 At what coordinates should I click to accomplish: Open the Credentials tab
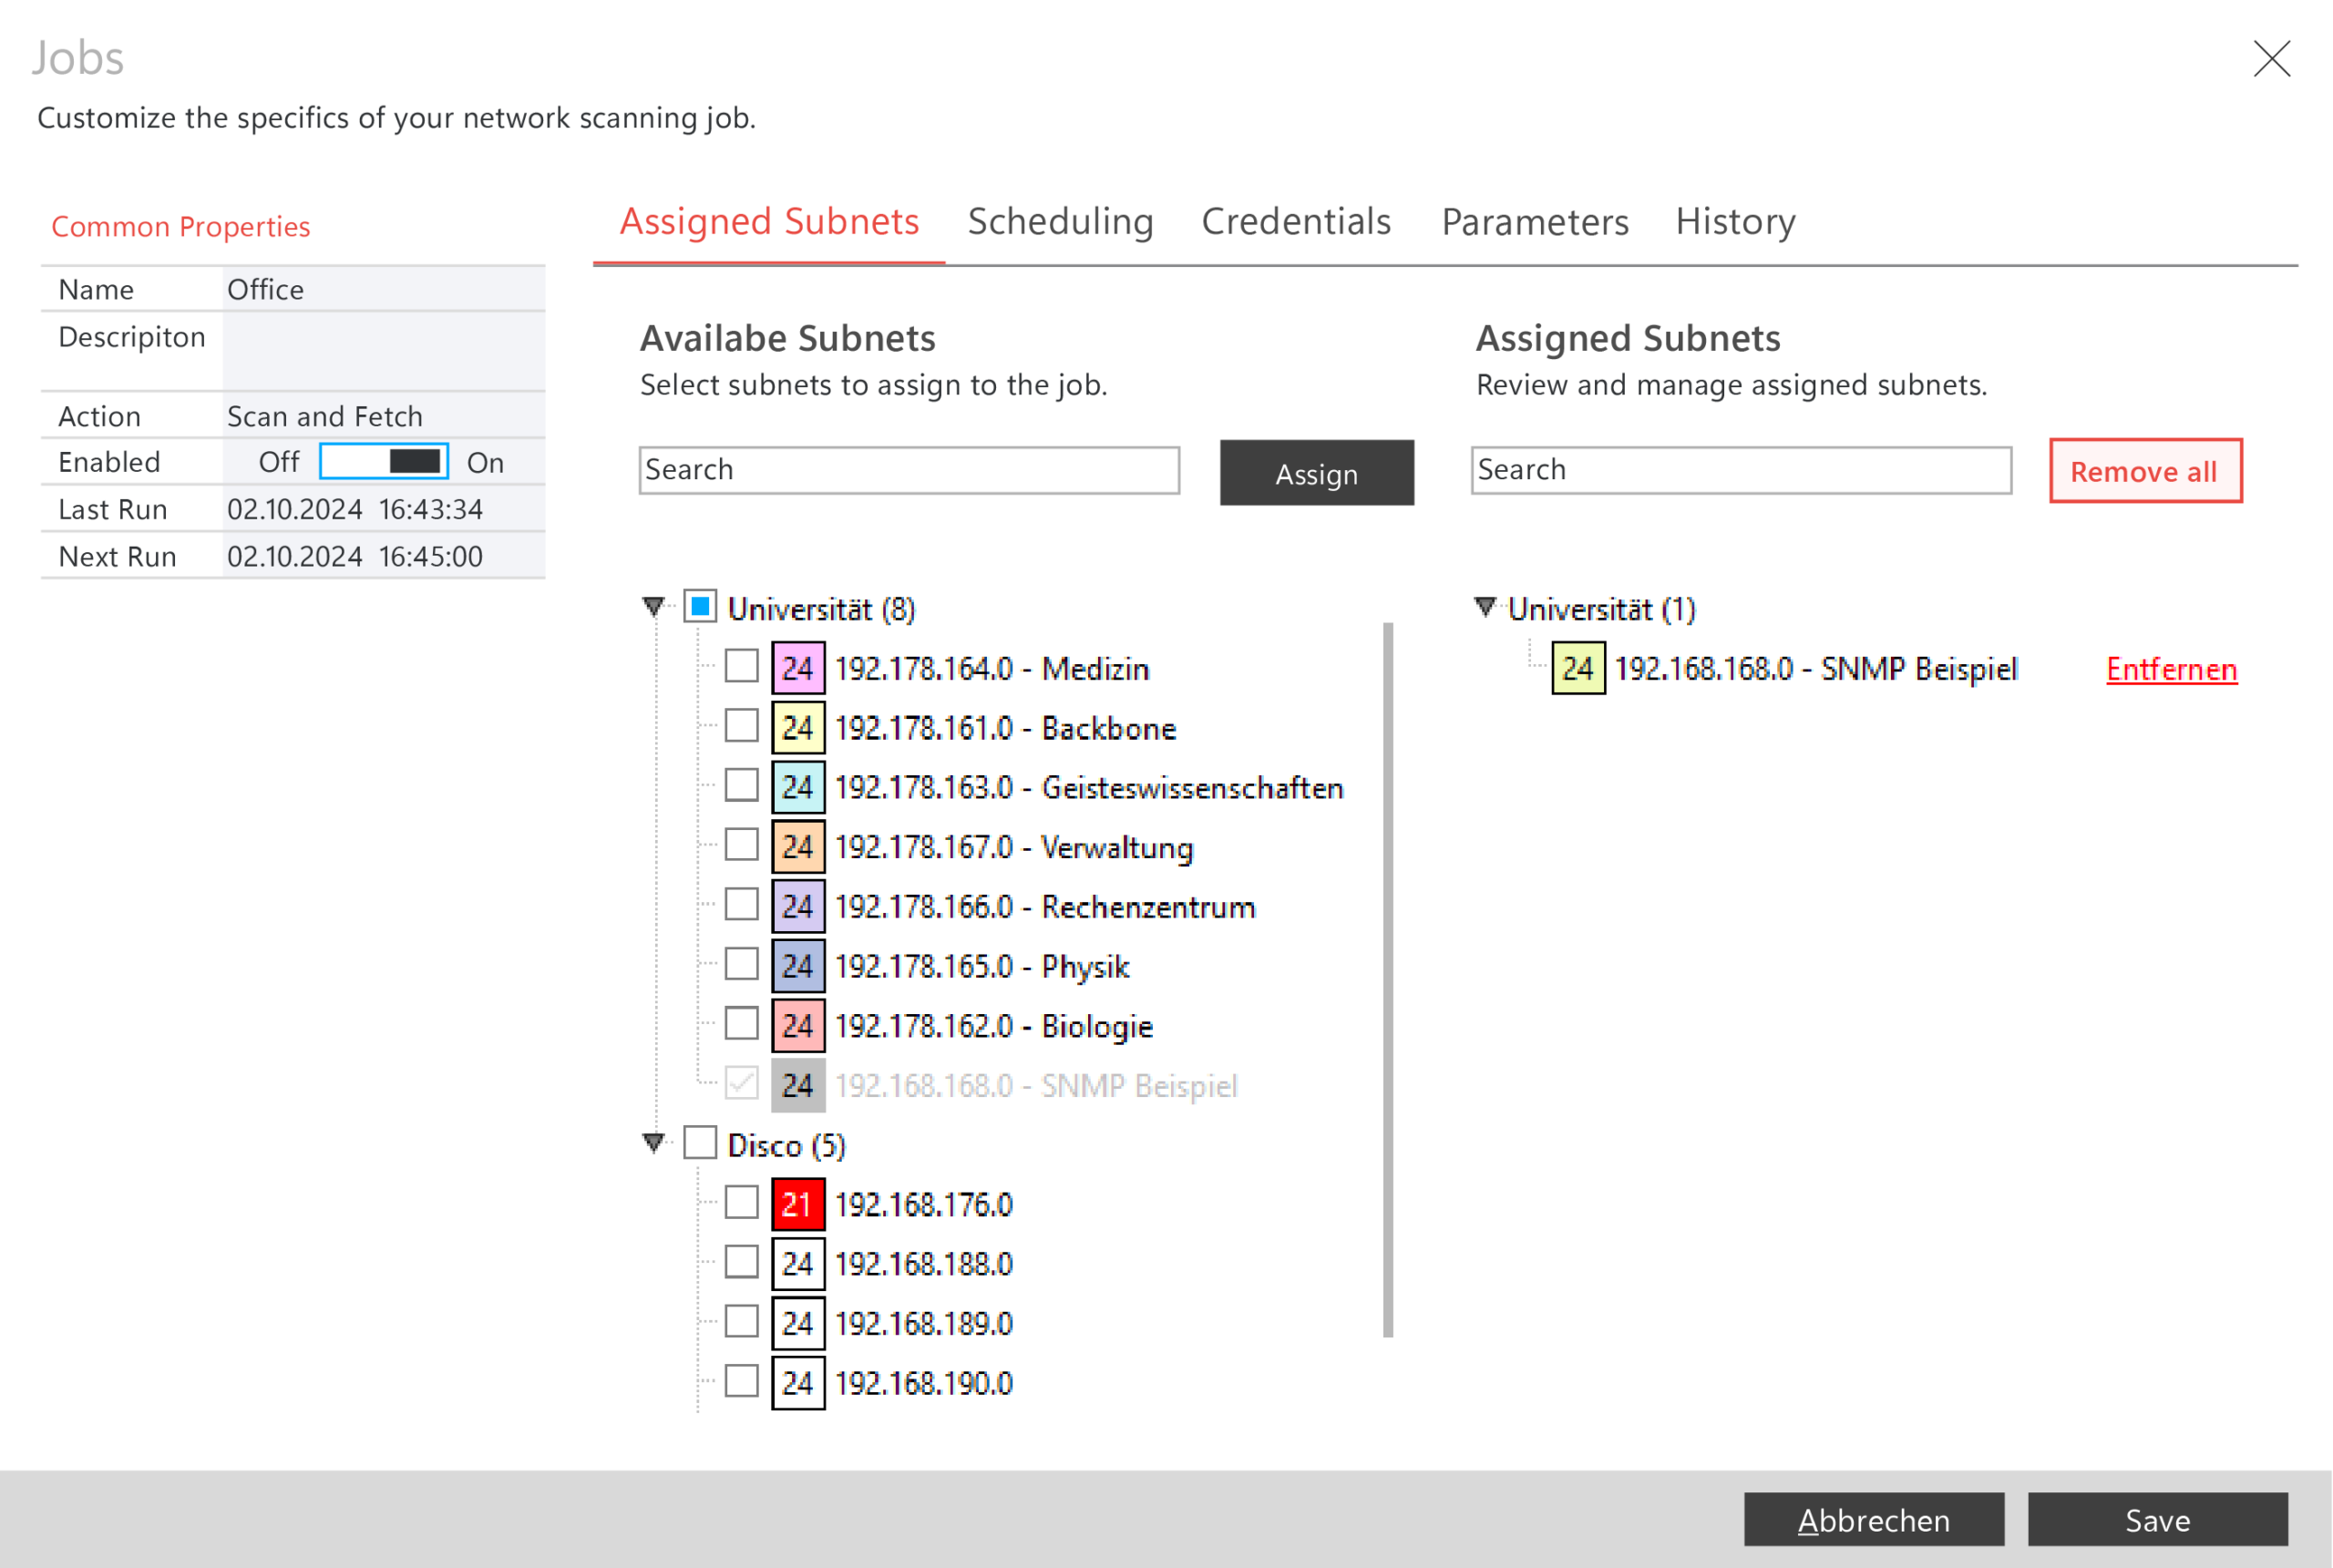click(1296, 221)
